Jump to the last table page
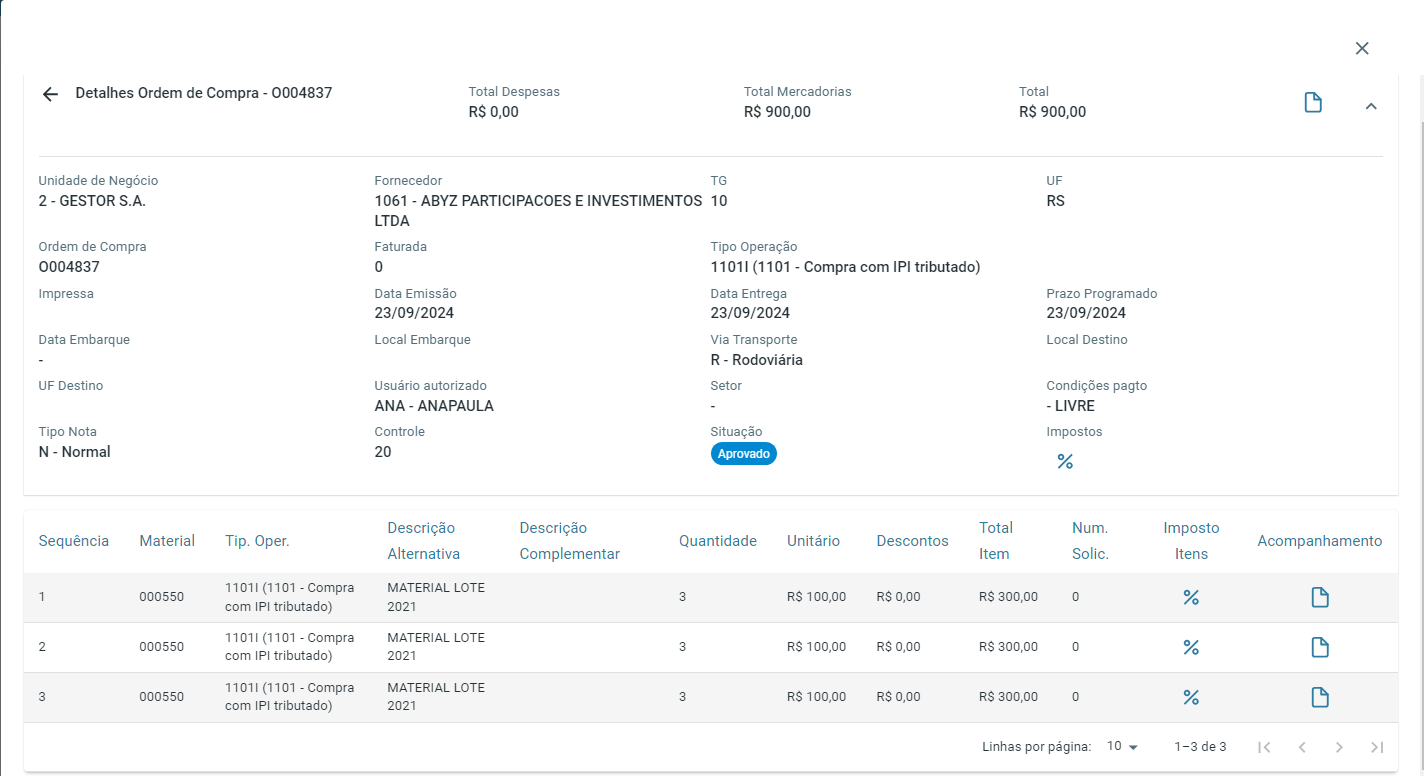This screenshot has height=776, width=1424. click(x=1377, y=747)
